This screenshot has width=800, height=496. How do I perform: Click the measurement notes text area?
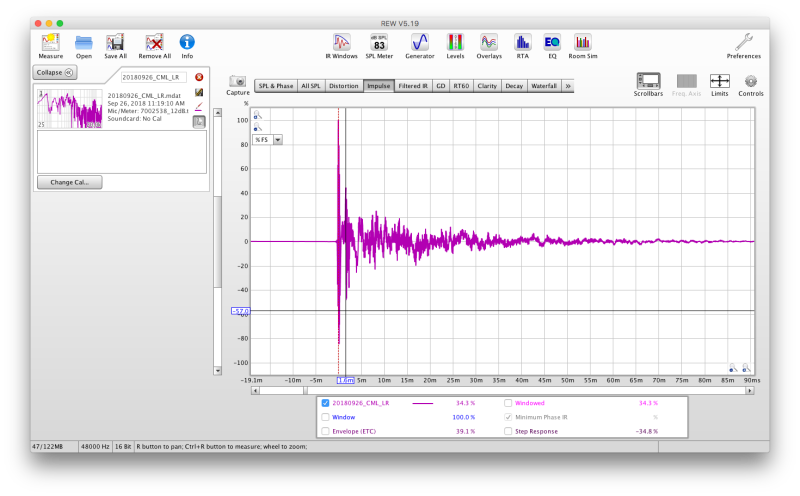[122, 152]
